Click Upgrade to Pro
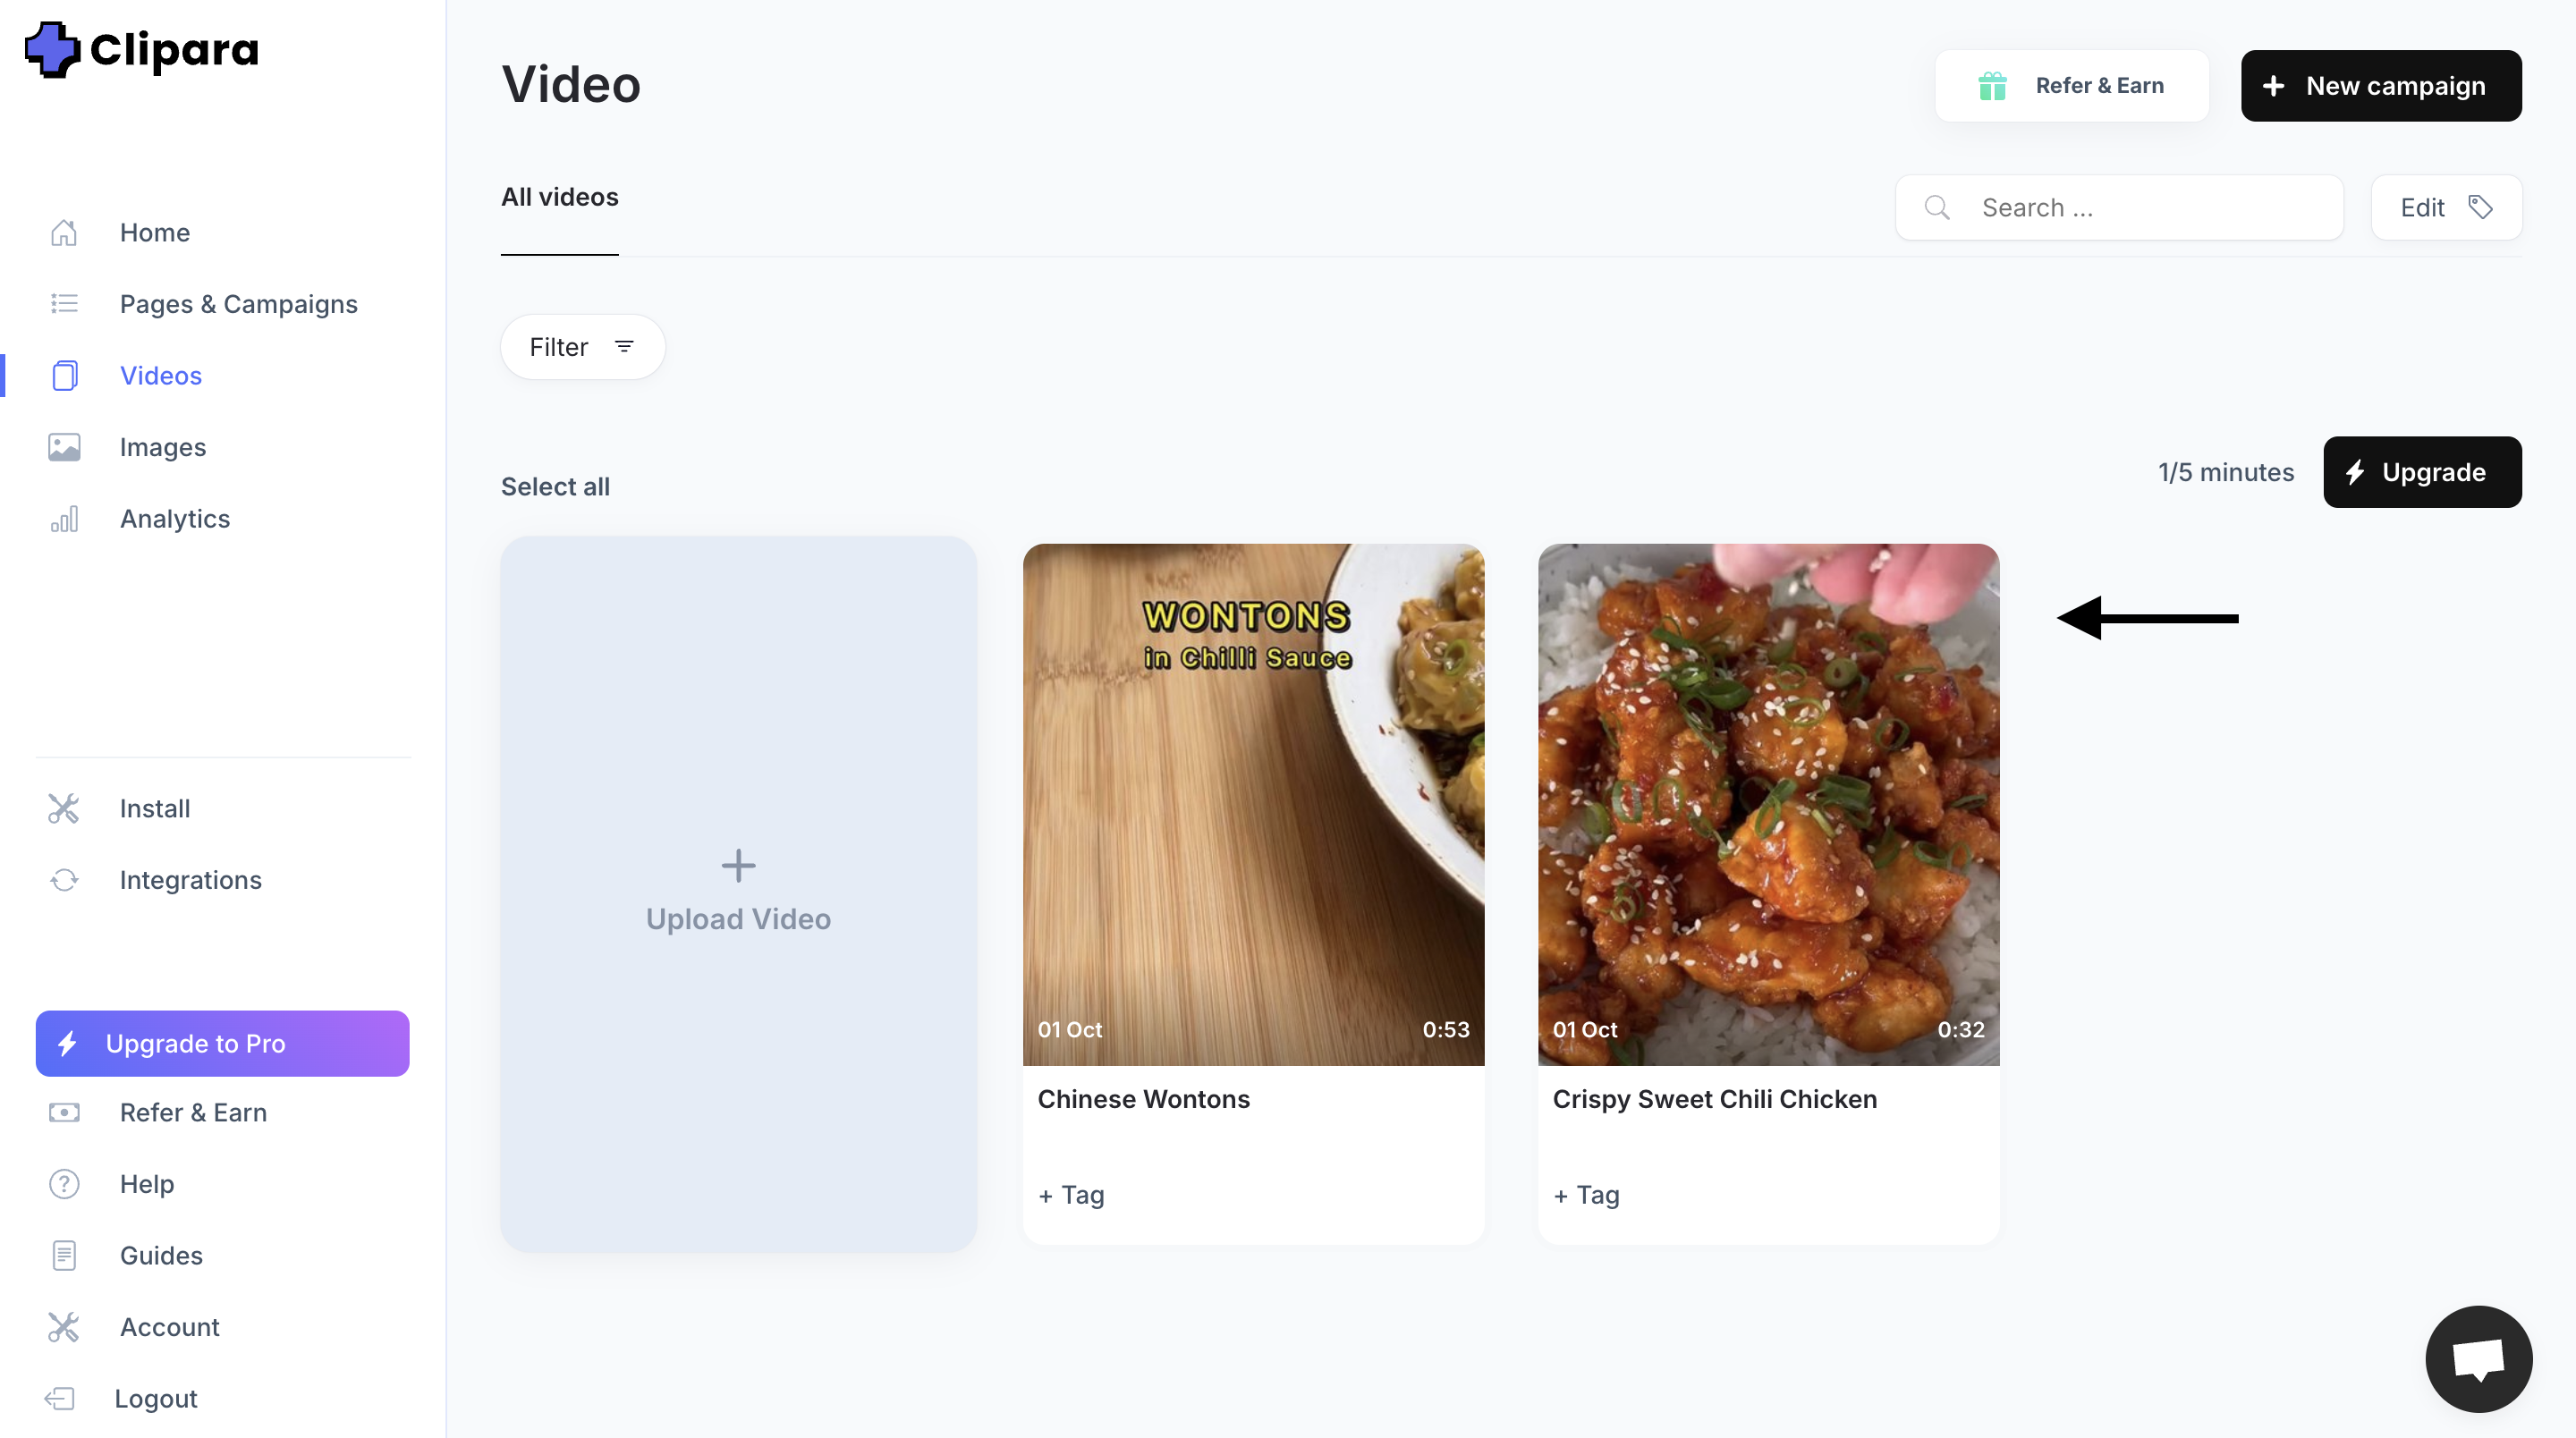This screenshot has height=1438, width=2576. (x=222, y=1043)
